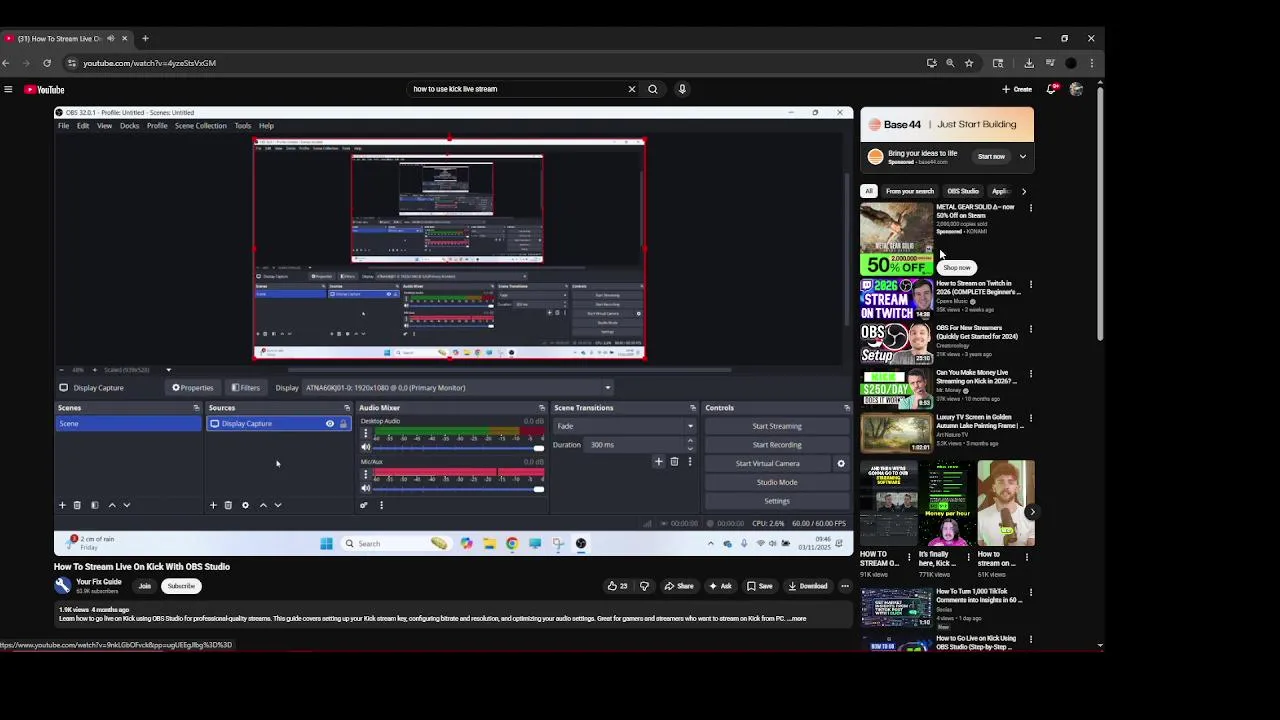Open the Audio Mixer options menu at the bottom
This screenshot has height=720, width=1280.
tap(381, 505)
